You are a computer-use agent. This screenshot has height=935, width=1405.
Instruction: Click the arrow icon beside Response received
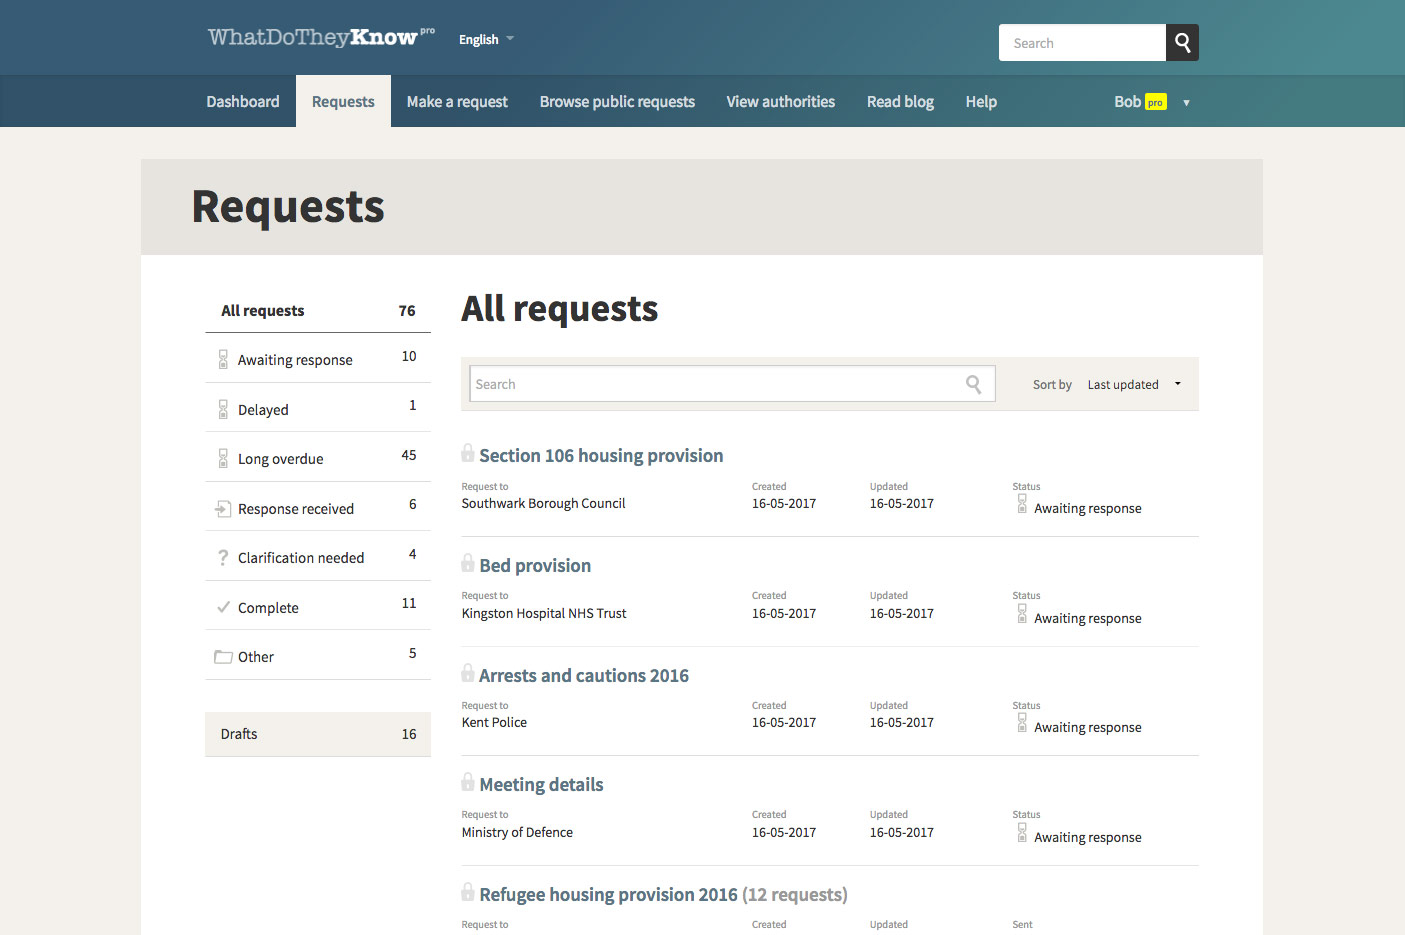pos(223,509)
